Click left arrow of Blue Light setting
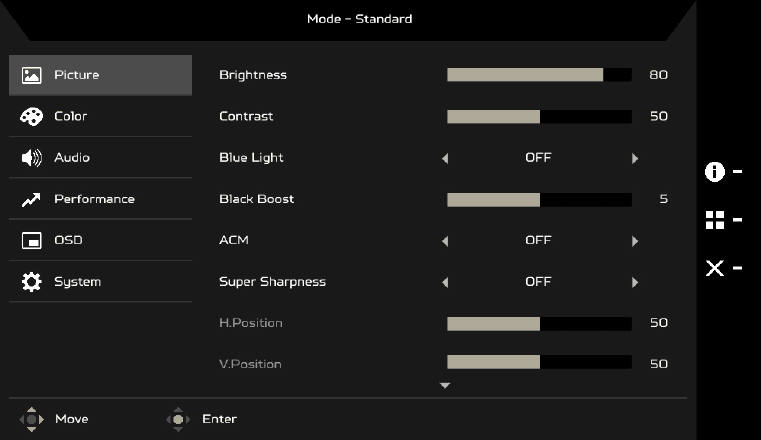Screen dimensions: 761x440 click(445, 158)
